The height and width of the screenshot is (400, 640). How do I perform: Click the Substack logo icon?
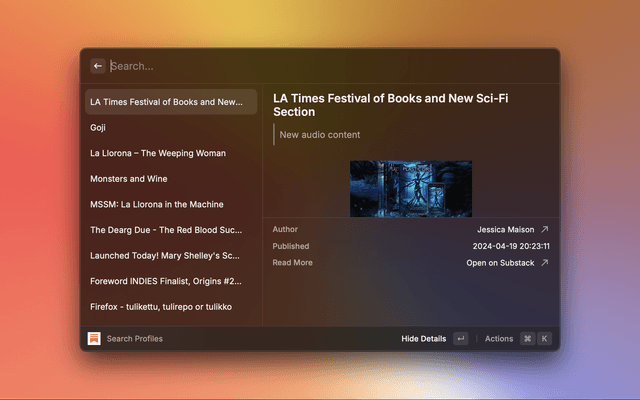94,339
